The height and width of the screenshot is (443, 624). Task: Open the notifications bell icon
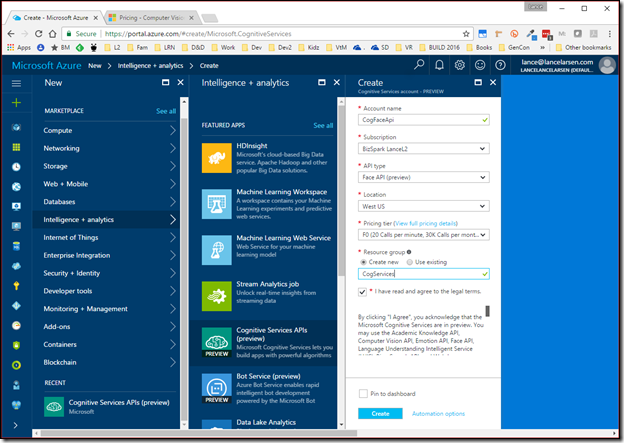pyautogui.click(x=439, y=64)
